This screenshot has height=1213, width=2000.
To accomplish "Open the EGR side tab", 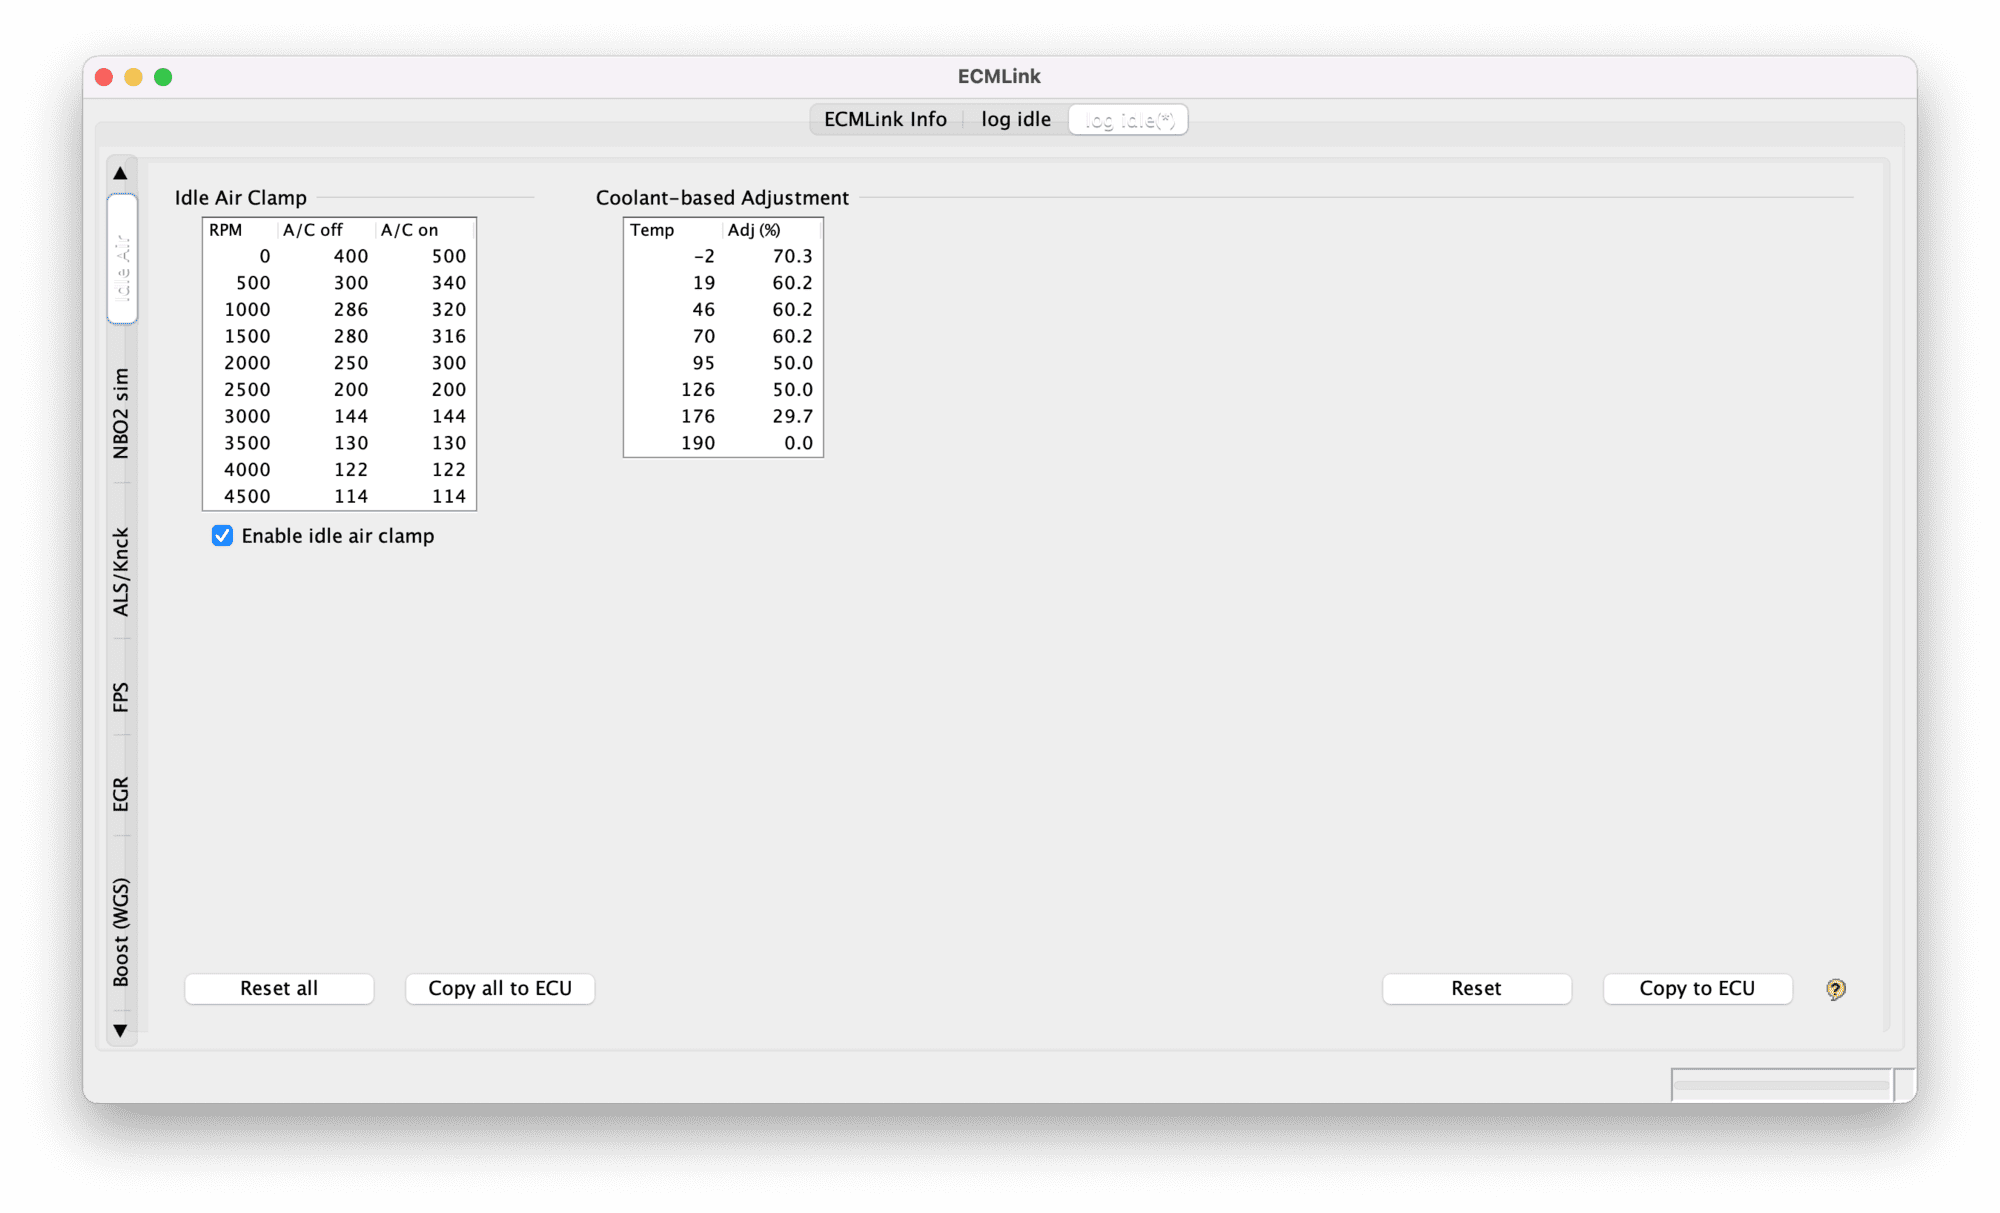I will [121, 794].
